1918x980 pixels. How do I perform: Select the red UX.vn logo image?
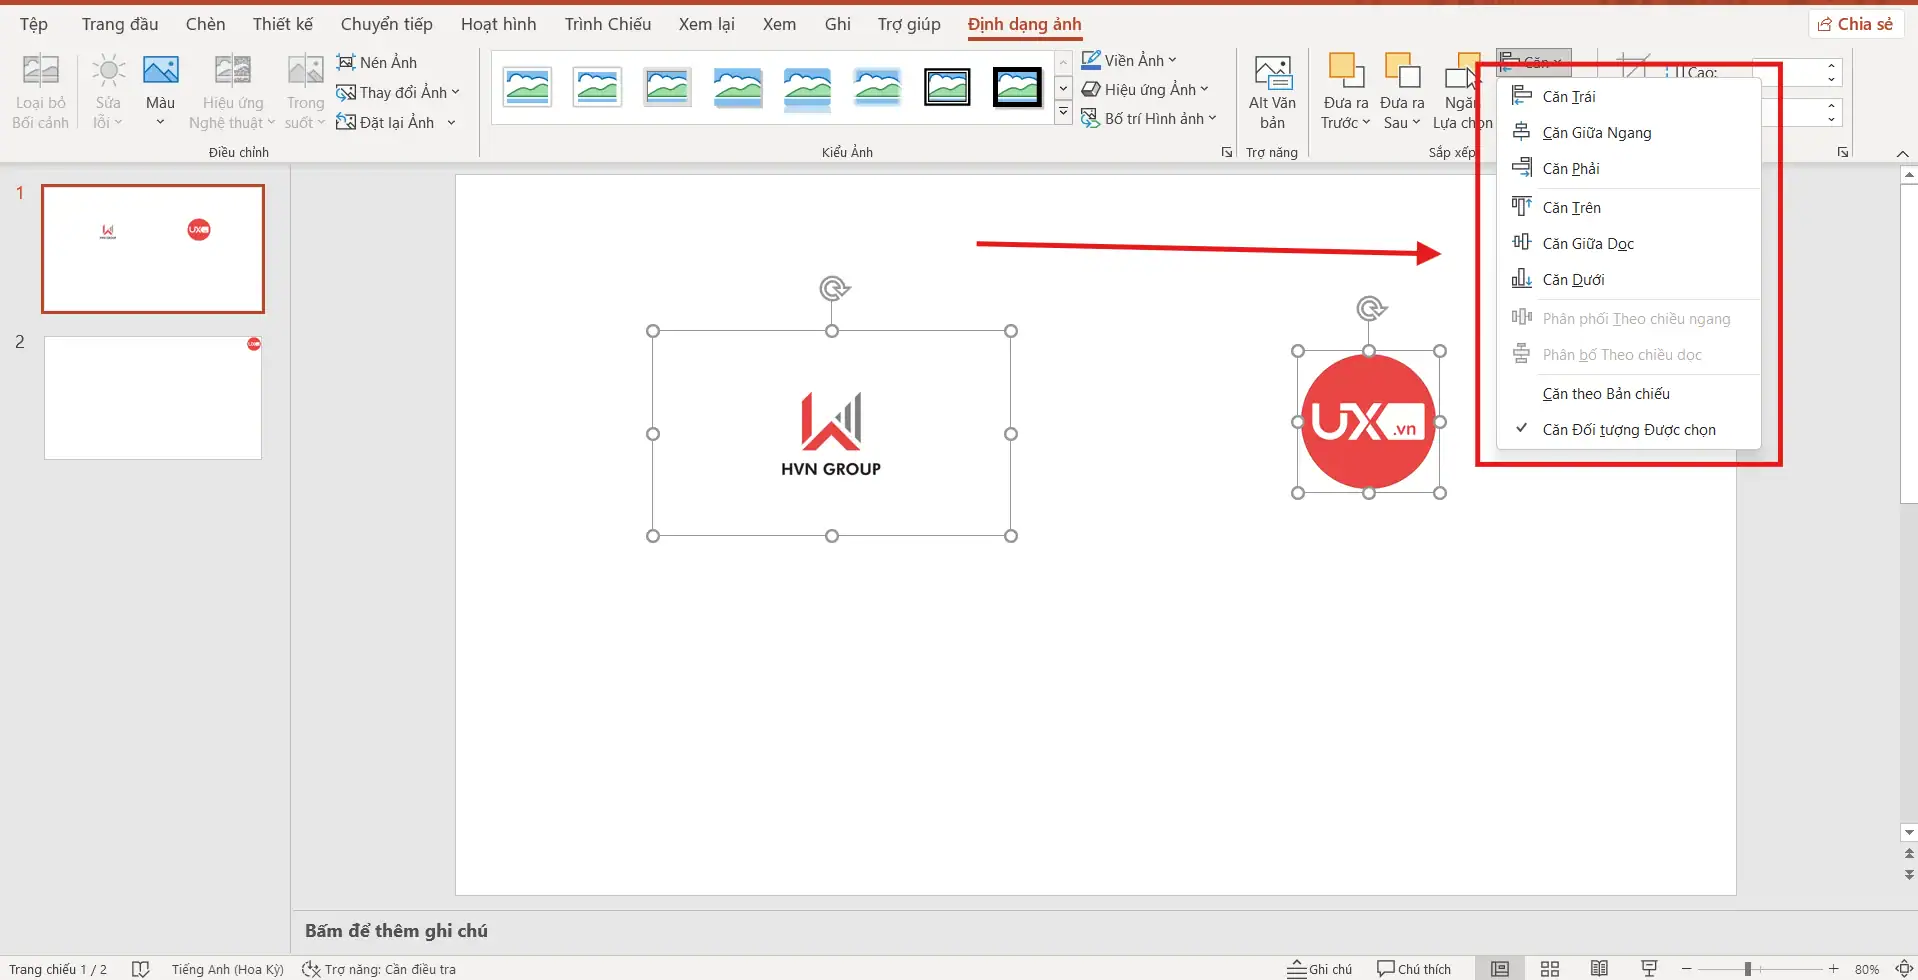(x=1368, y=421)
